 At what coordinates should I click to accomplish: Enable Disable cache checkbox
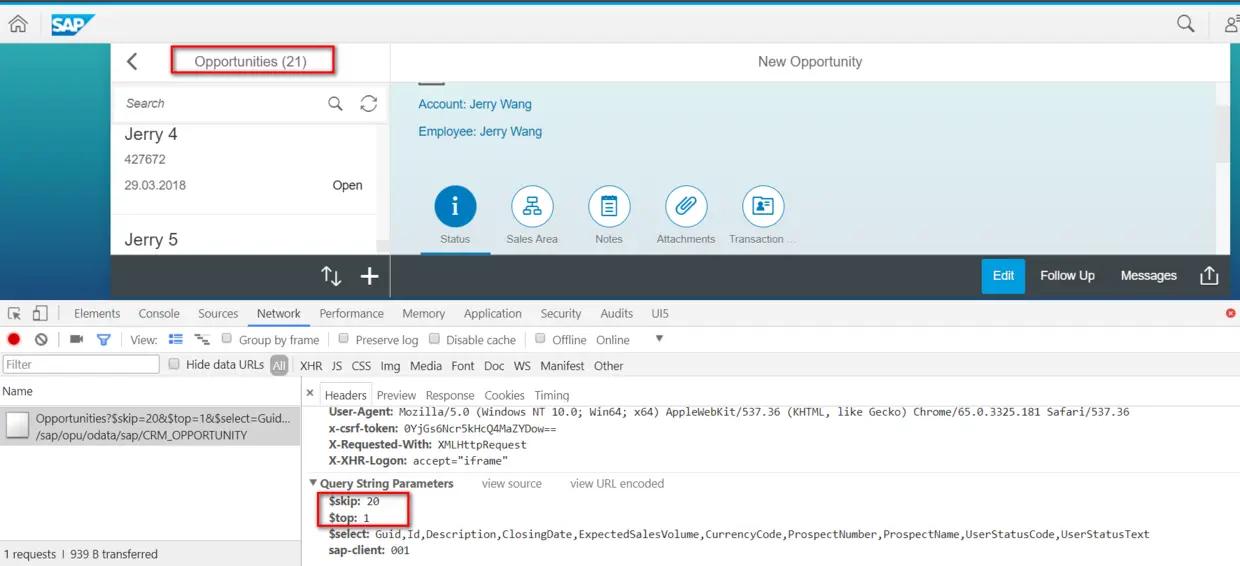434,339
